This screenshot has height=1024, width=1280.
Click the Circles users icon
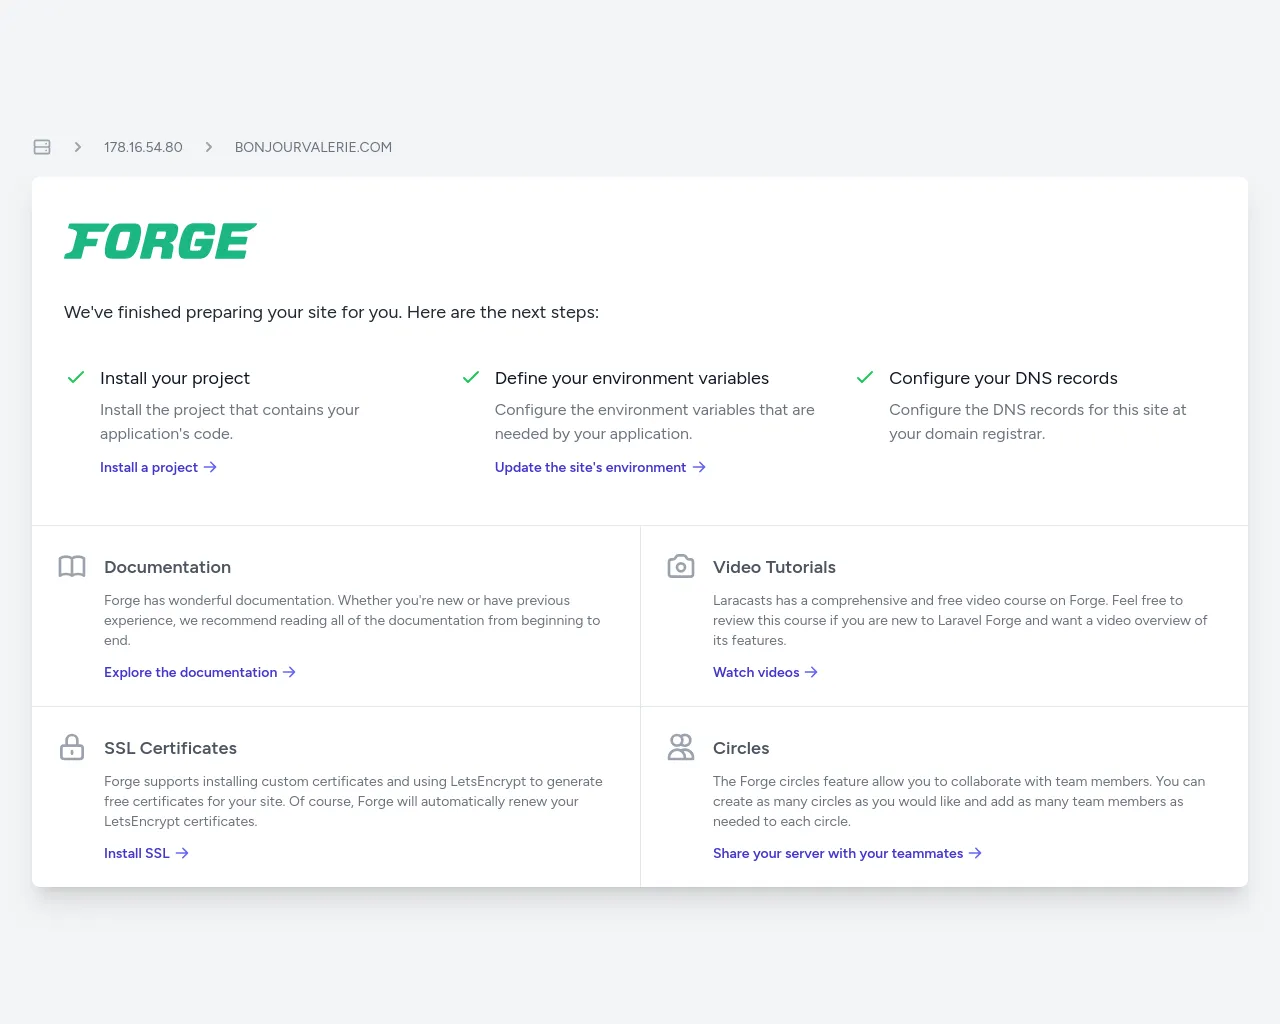pos(681,748)
